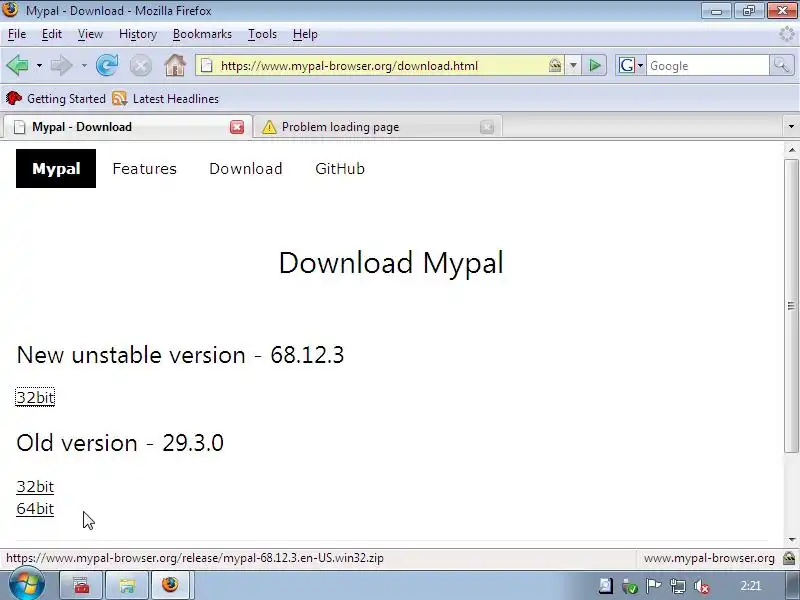800x600 pixels.
Task: Open Windows Explorer from the taskbar
Action: coord(127,585)
